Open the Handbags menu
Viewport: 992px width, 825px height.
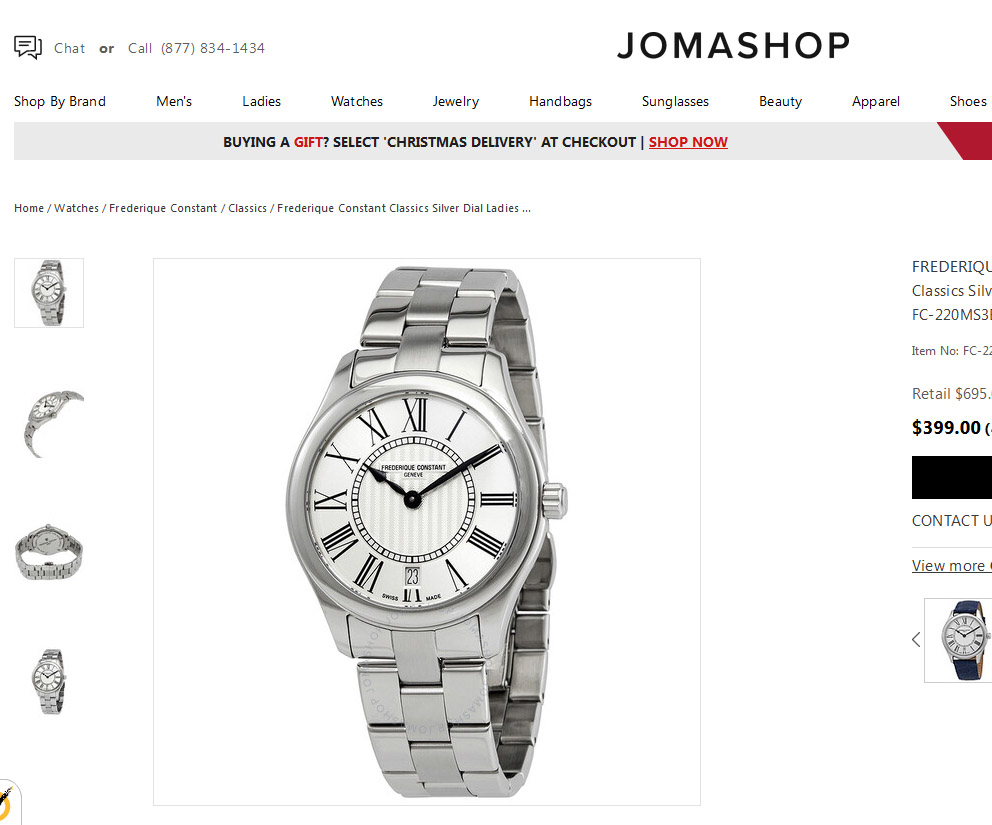pos(561,101)
